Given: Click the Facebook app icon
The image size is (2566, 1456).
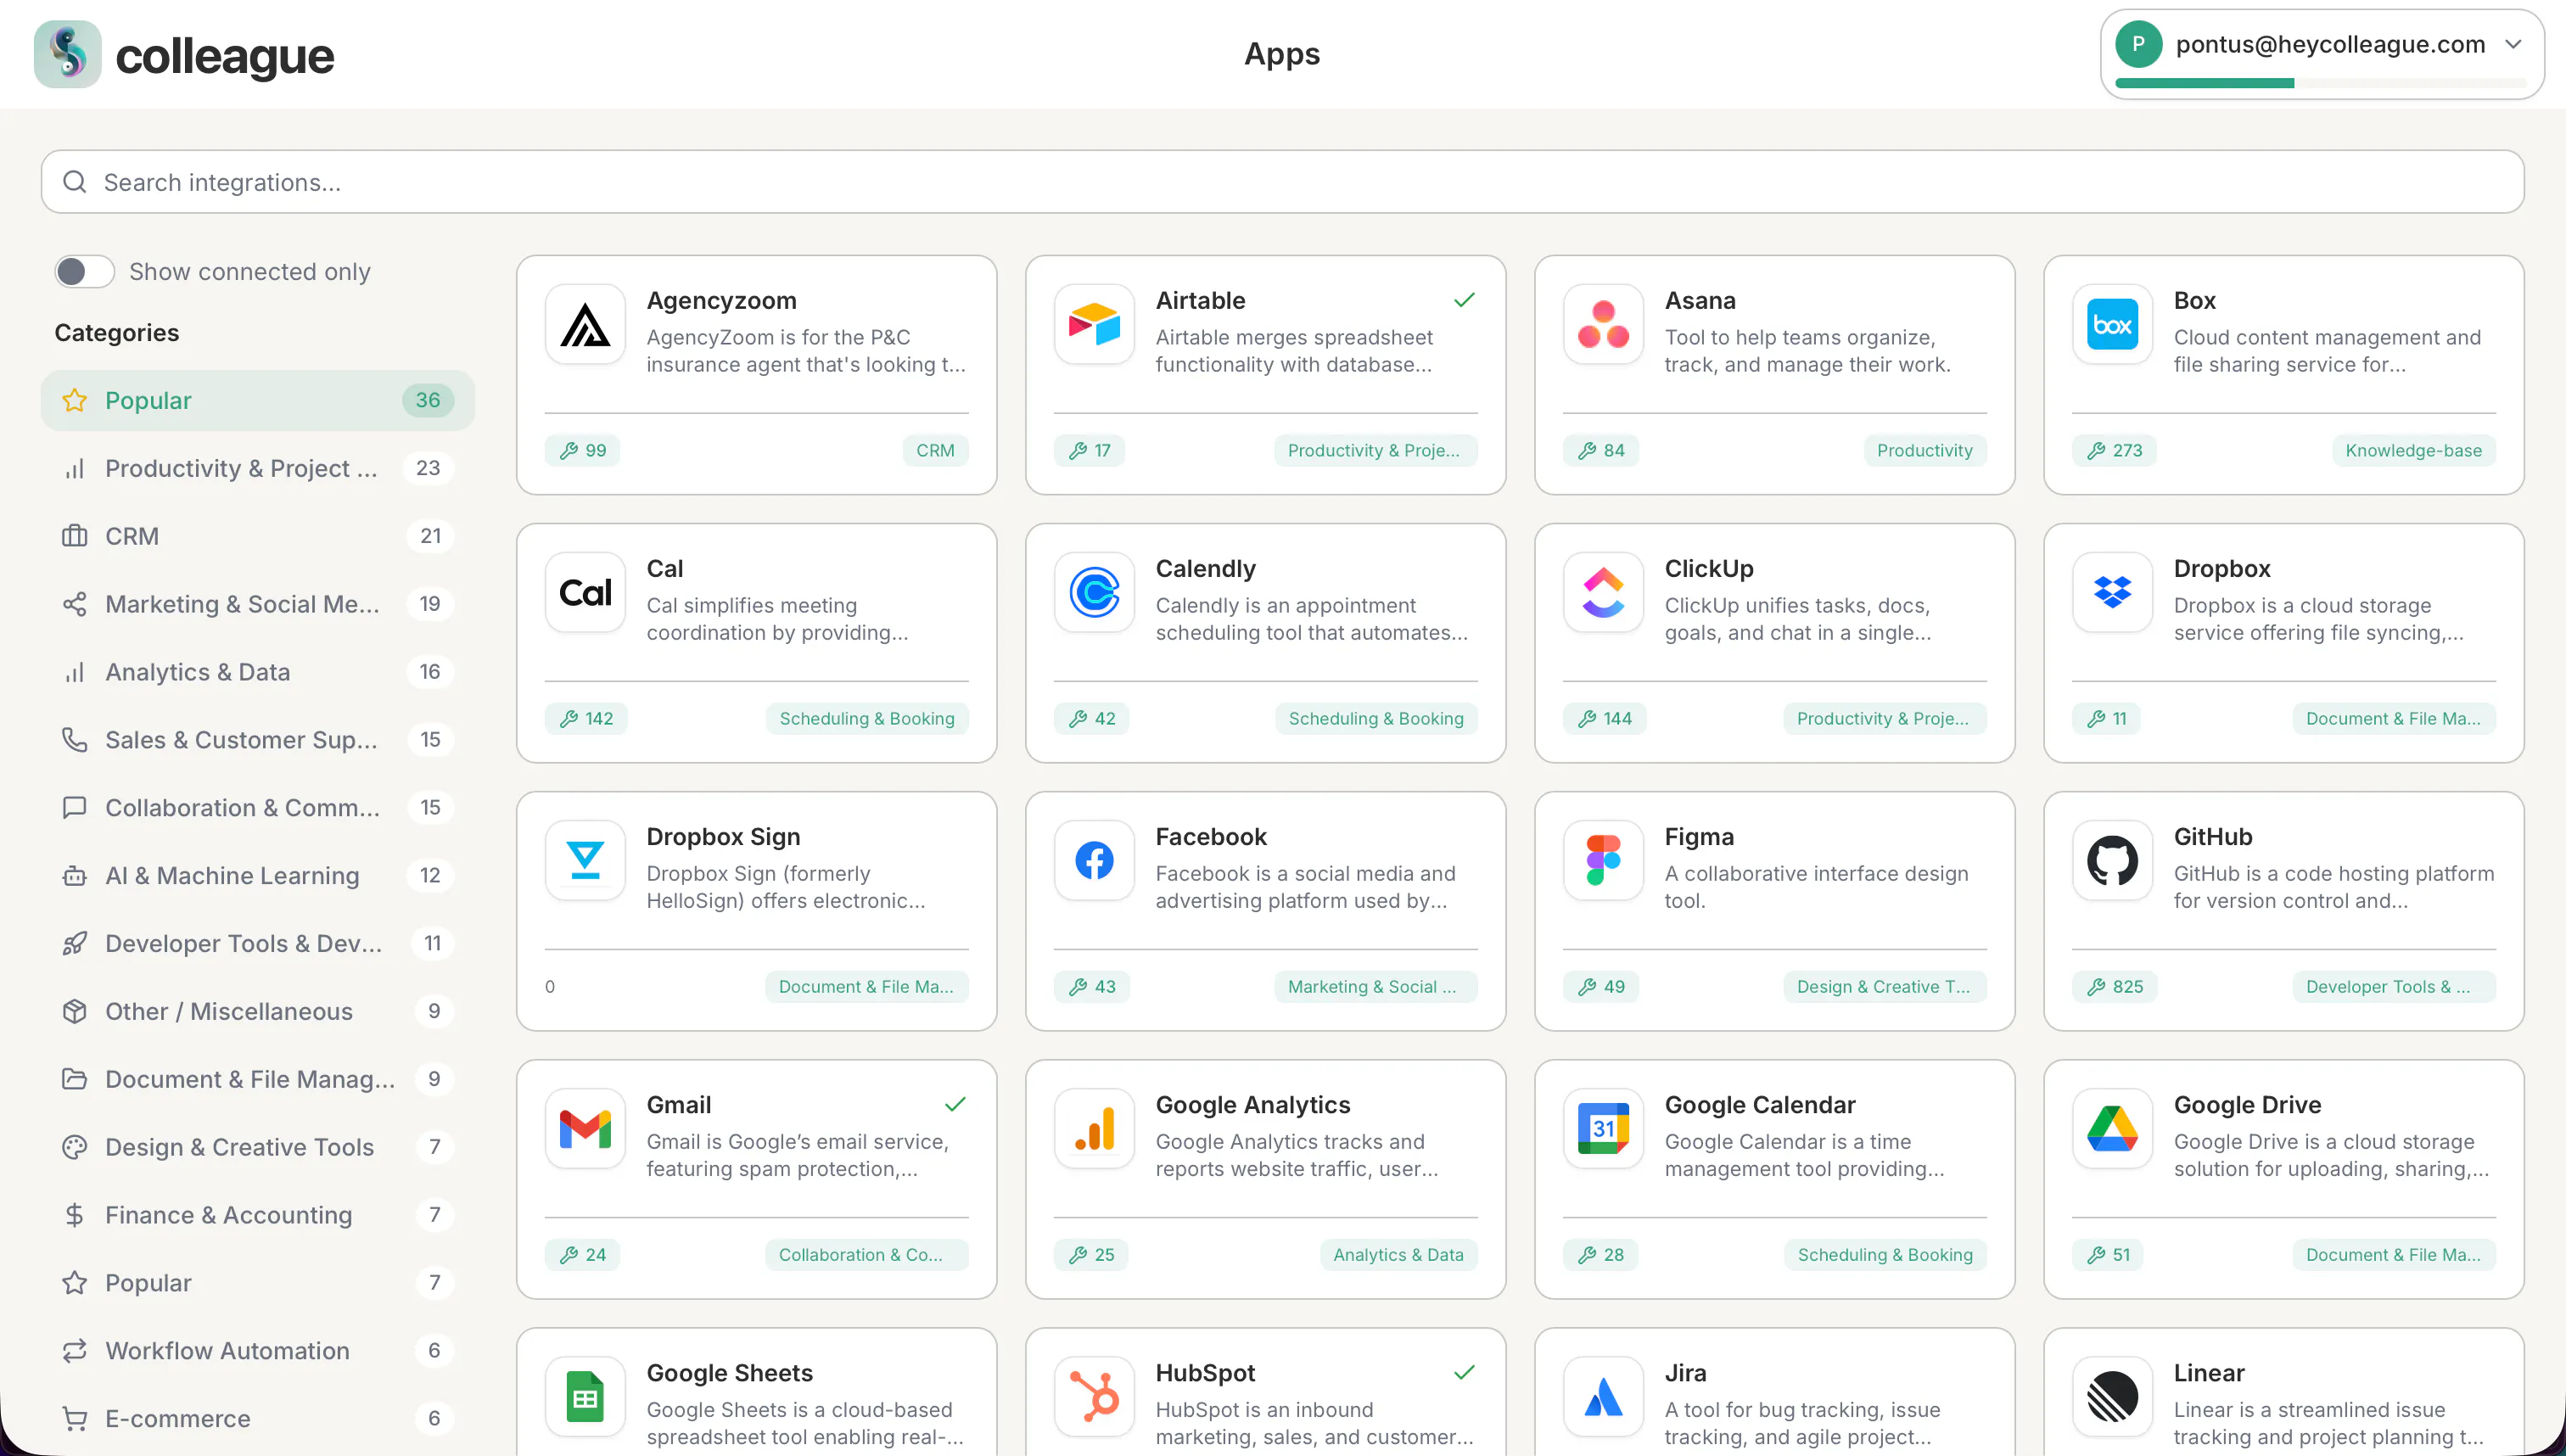Looking at the screenshot, I should click(1094, 860).
